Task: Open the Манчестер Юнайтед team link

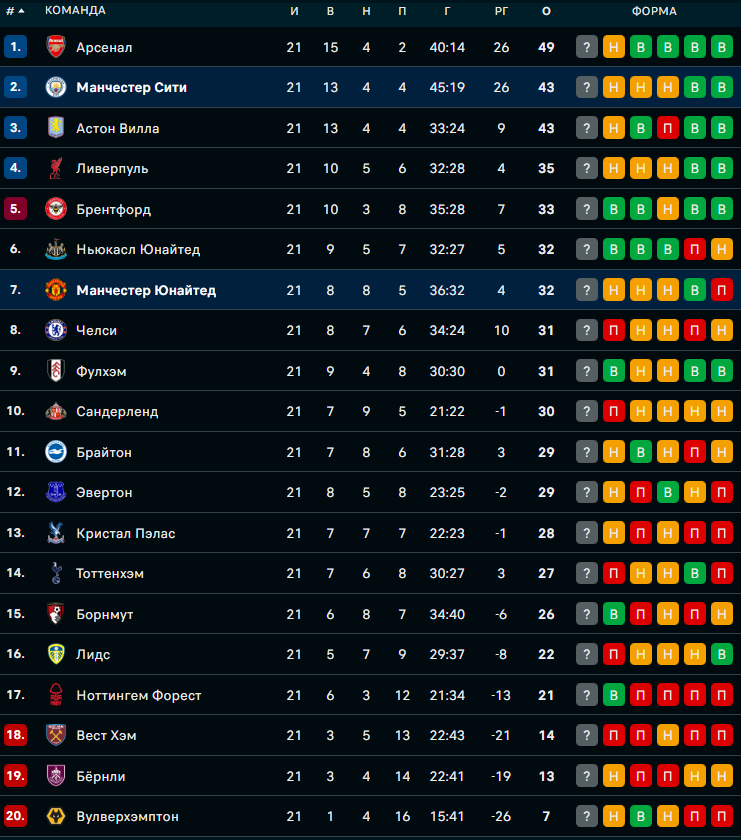Action: (146, 290)
